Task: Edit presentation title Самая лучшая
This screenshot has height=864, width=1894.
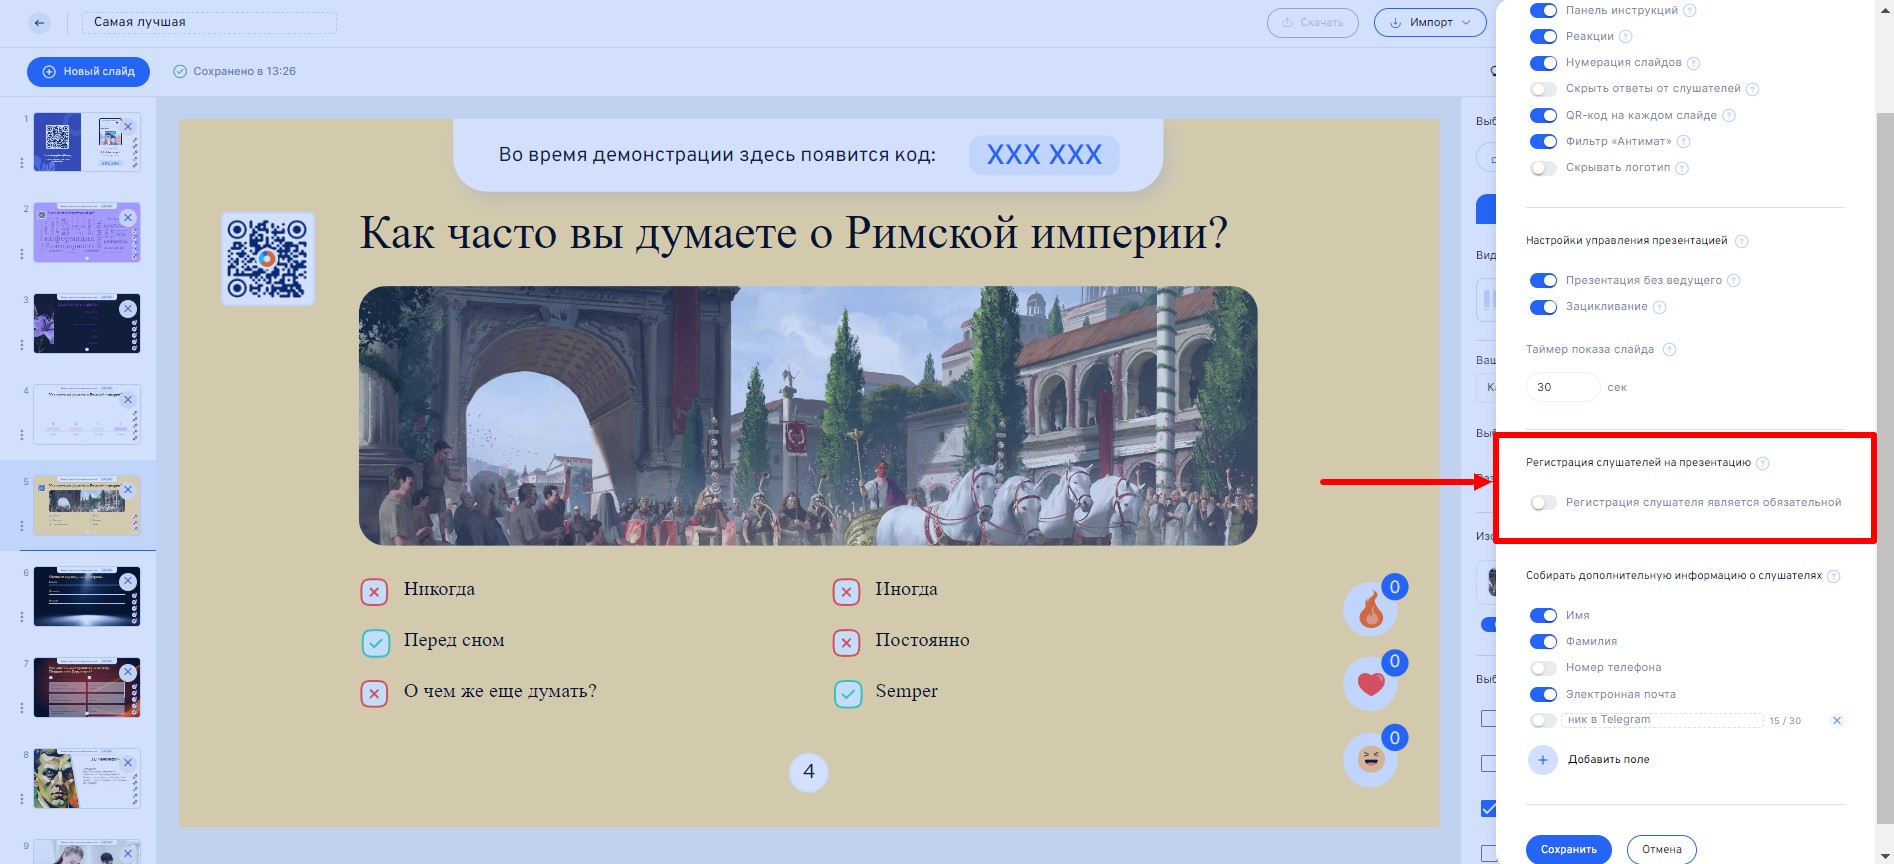Action: click(209, 22)
